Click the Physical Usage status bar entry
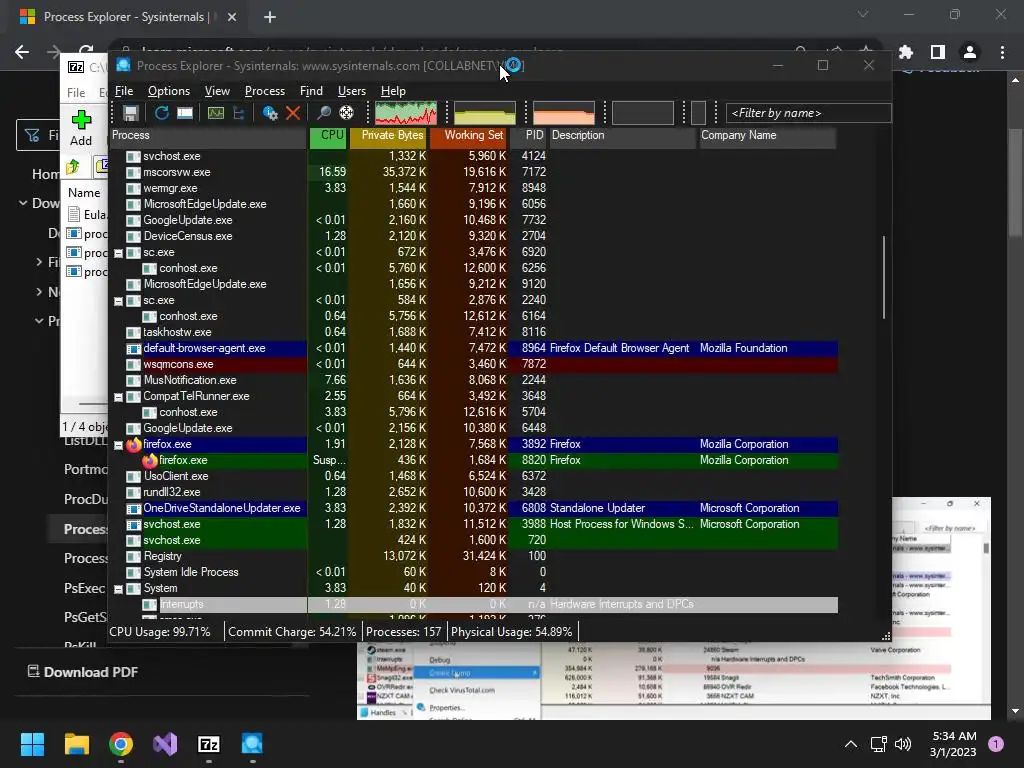The width and height of the screenshot is (1024, 768). pyautogui.click(x=511, y=632)
